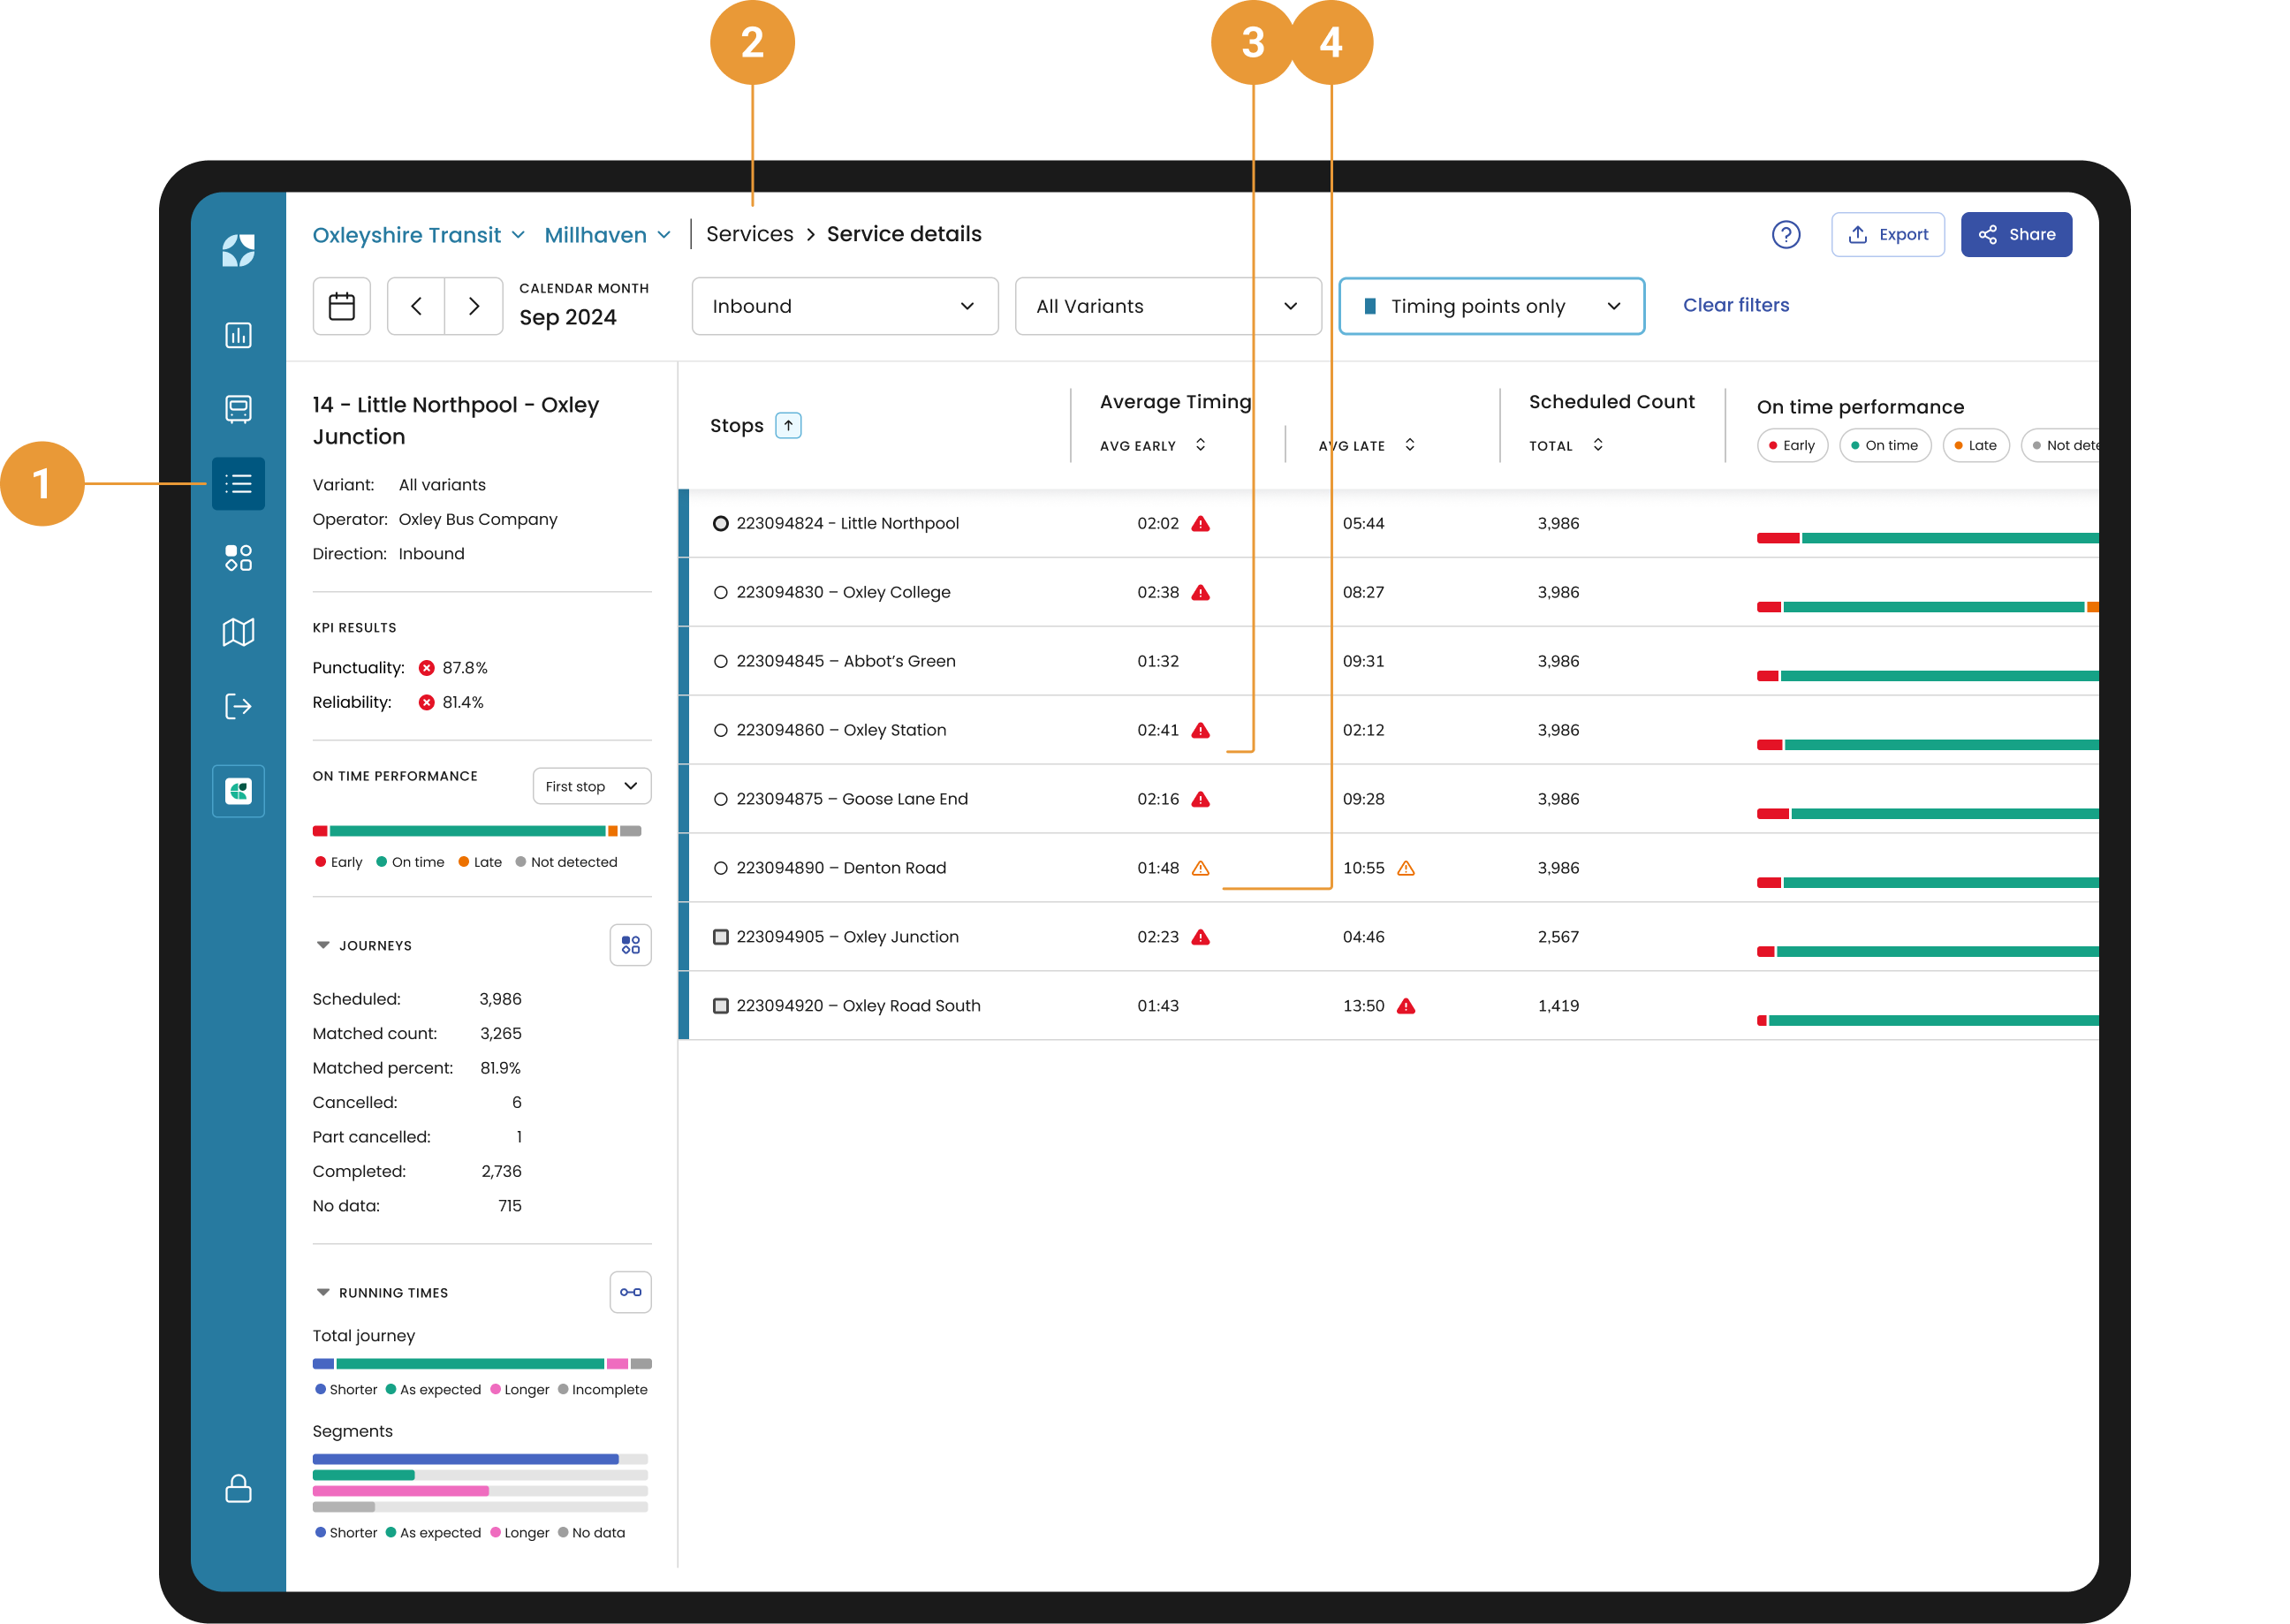Click the journeys grid view icon

(630, 945)
